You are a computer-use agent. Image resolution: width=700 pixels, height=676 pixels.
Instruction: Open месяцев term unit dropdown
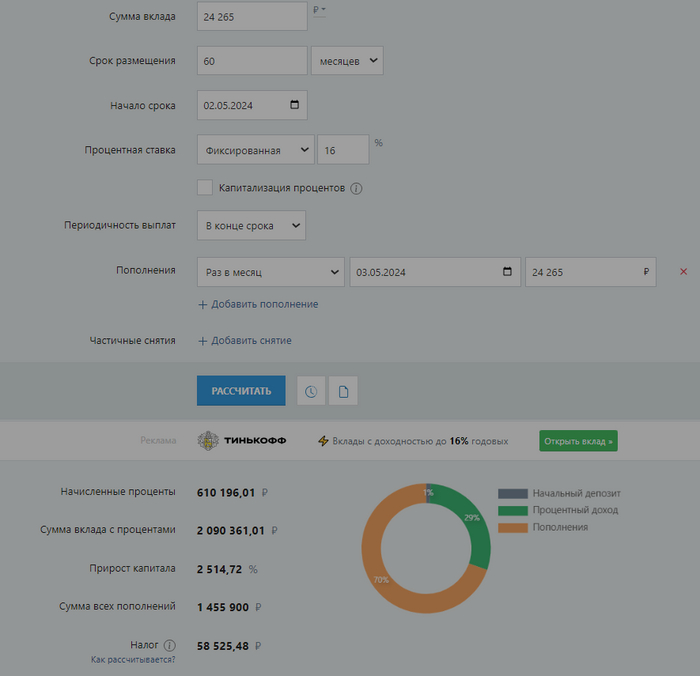[x=347, y=61]
